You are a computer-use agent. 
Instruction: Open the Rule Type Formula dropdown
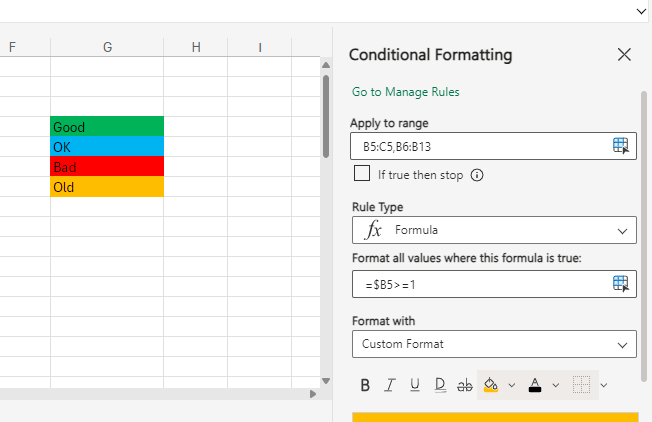pos(494,230)
